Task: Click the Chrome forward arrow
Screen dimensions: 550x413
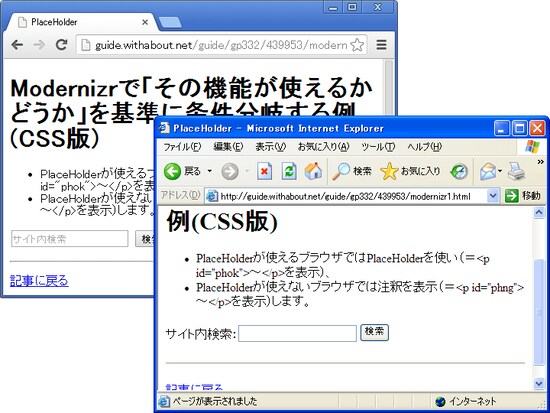Action: (39, 45)
